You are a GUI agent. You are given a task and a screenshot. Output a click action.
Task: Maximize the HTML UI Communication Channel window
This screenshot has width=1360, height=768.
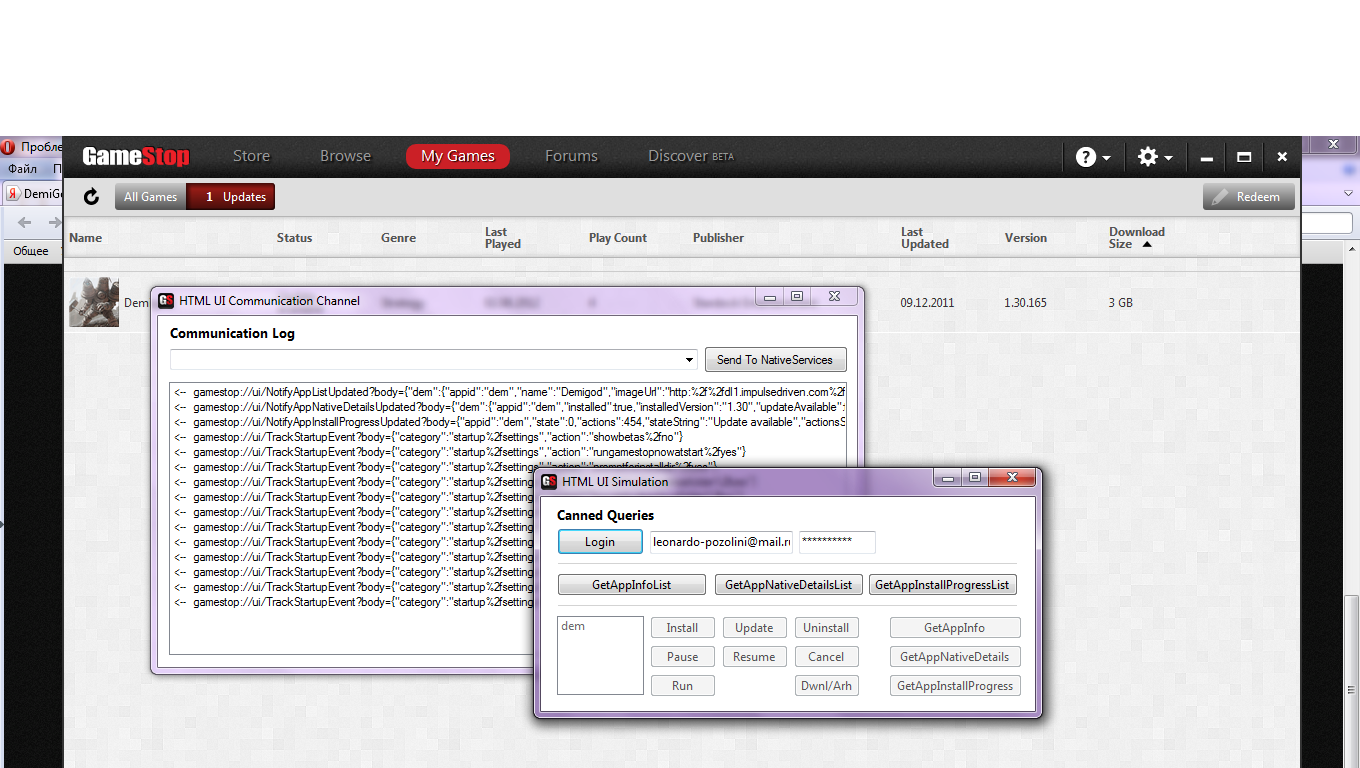[x=797, y=296]
